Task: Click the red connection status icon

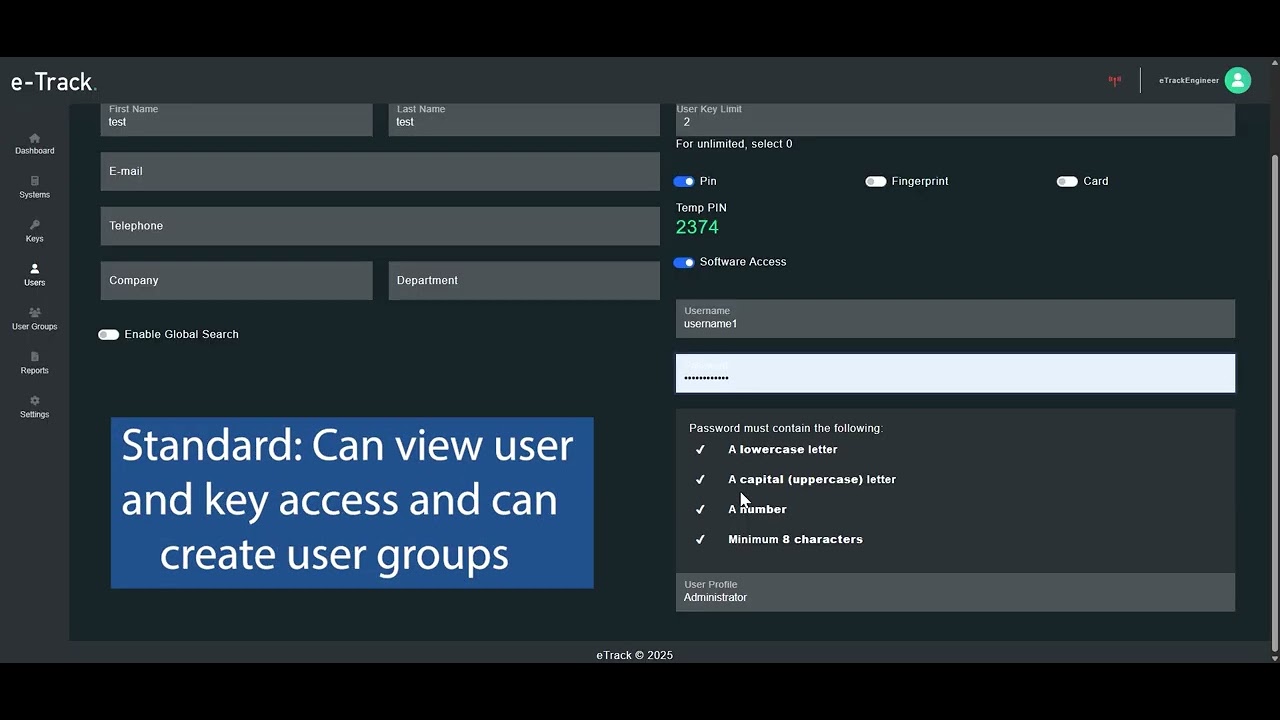Action: click(x=1115, y=81)
